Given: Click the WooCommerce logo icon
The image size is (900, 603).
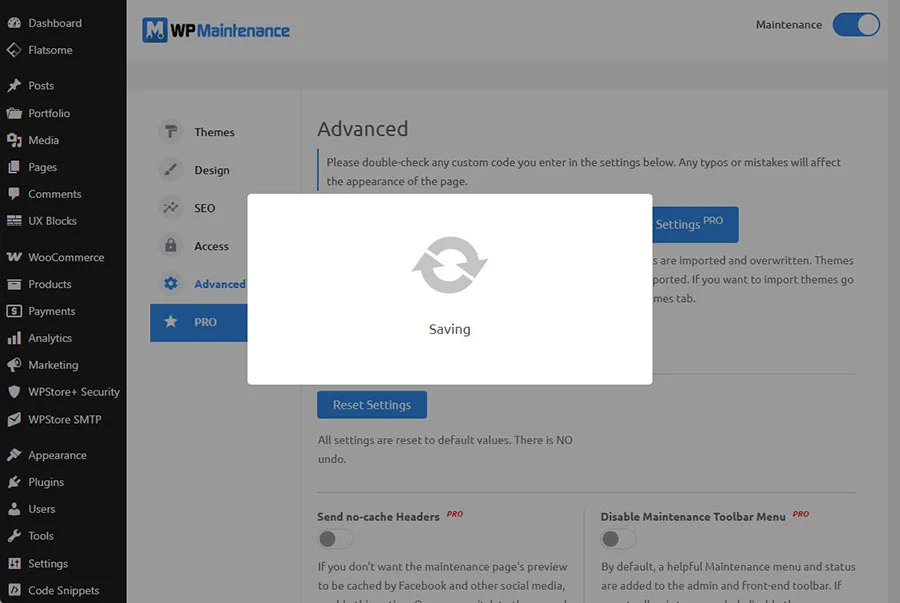Looking at the screenshot, I should coord(14,257).
